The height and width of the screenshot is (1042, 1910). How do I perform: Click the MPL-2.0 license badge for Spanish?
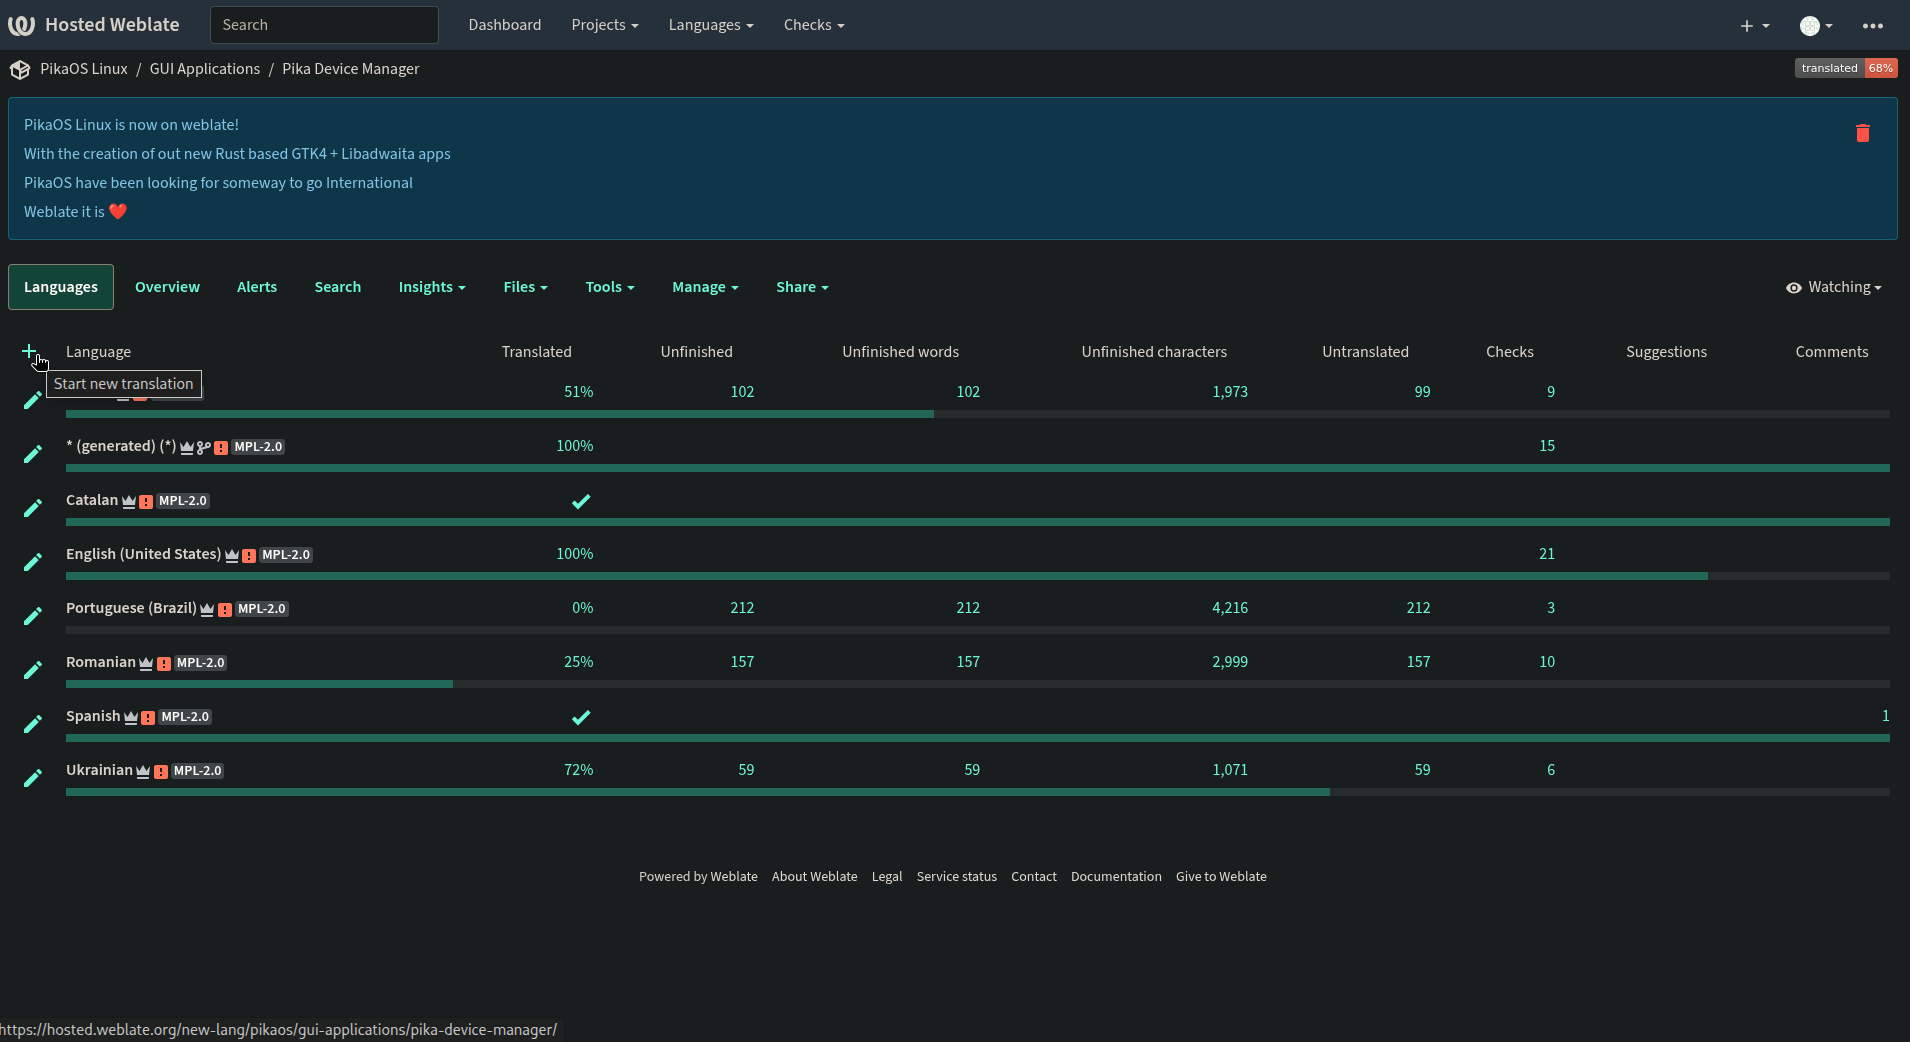click(x=185, y=717)
